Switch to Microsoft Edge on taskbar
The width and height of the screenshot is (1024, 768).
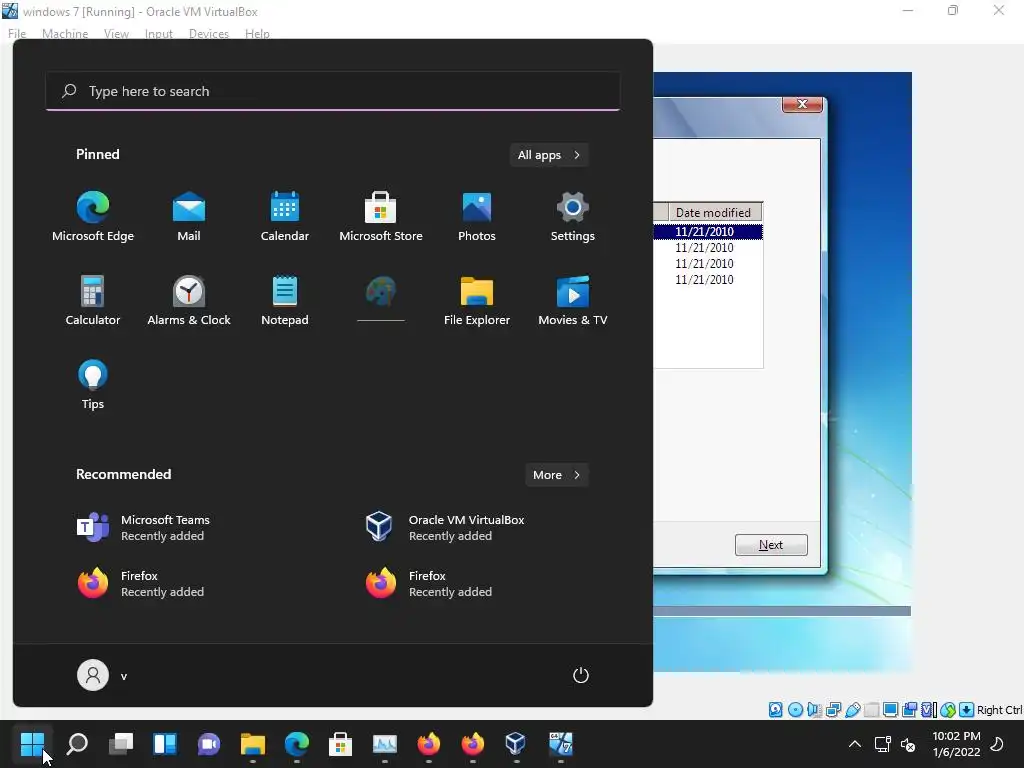tap(296, 743)
